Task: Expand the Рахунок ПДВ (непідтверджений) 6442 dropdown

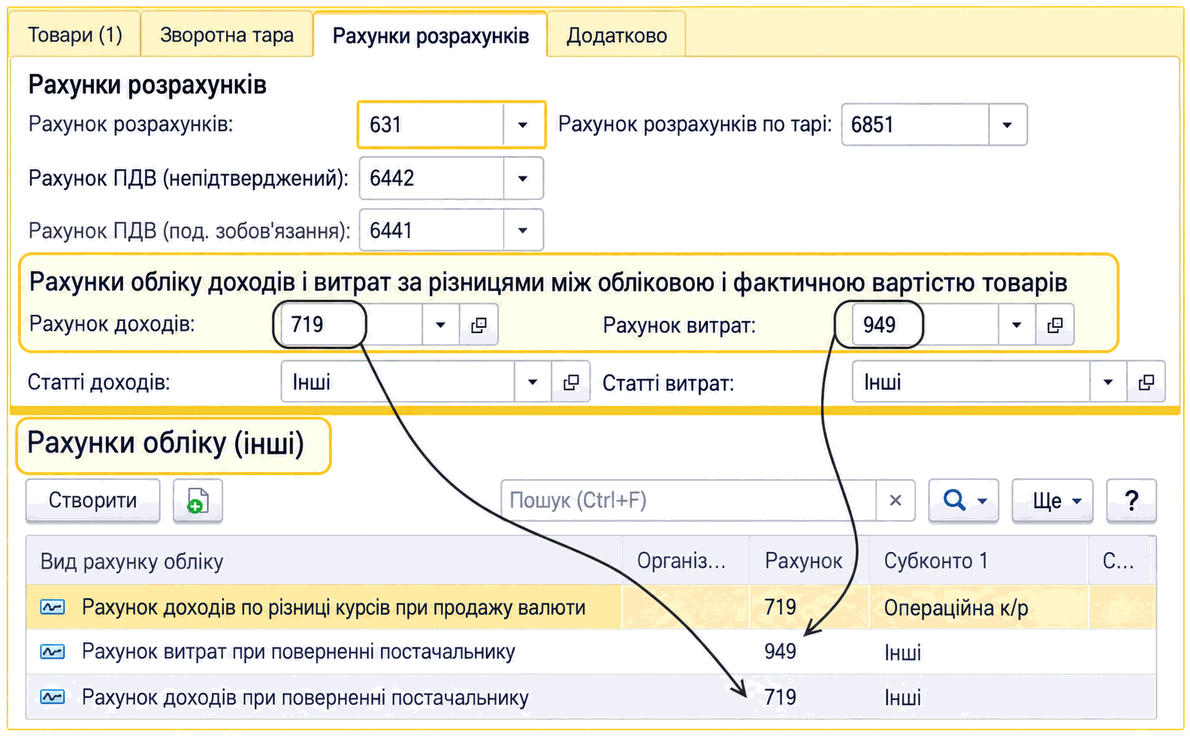Action: [x=522, y=178]
